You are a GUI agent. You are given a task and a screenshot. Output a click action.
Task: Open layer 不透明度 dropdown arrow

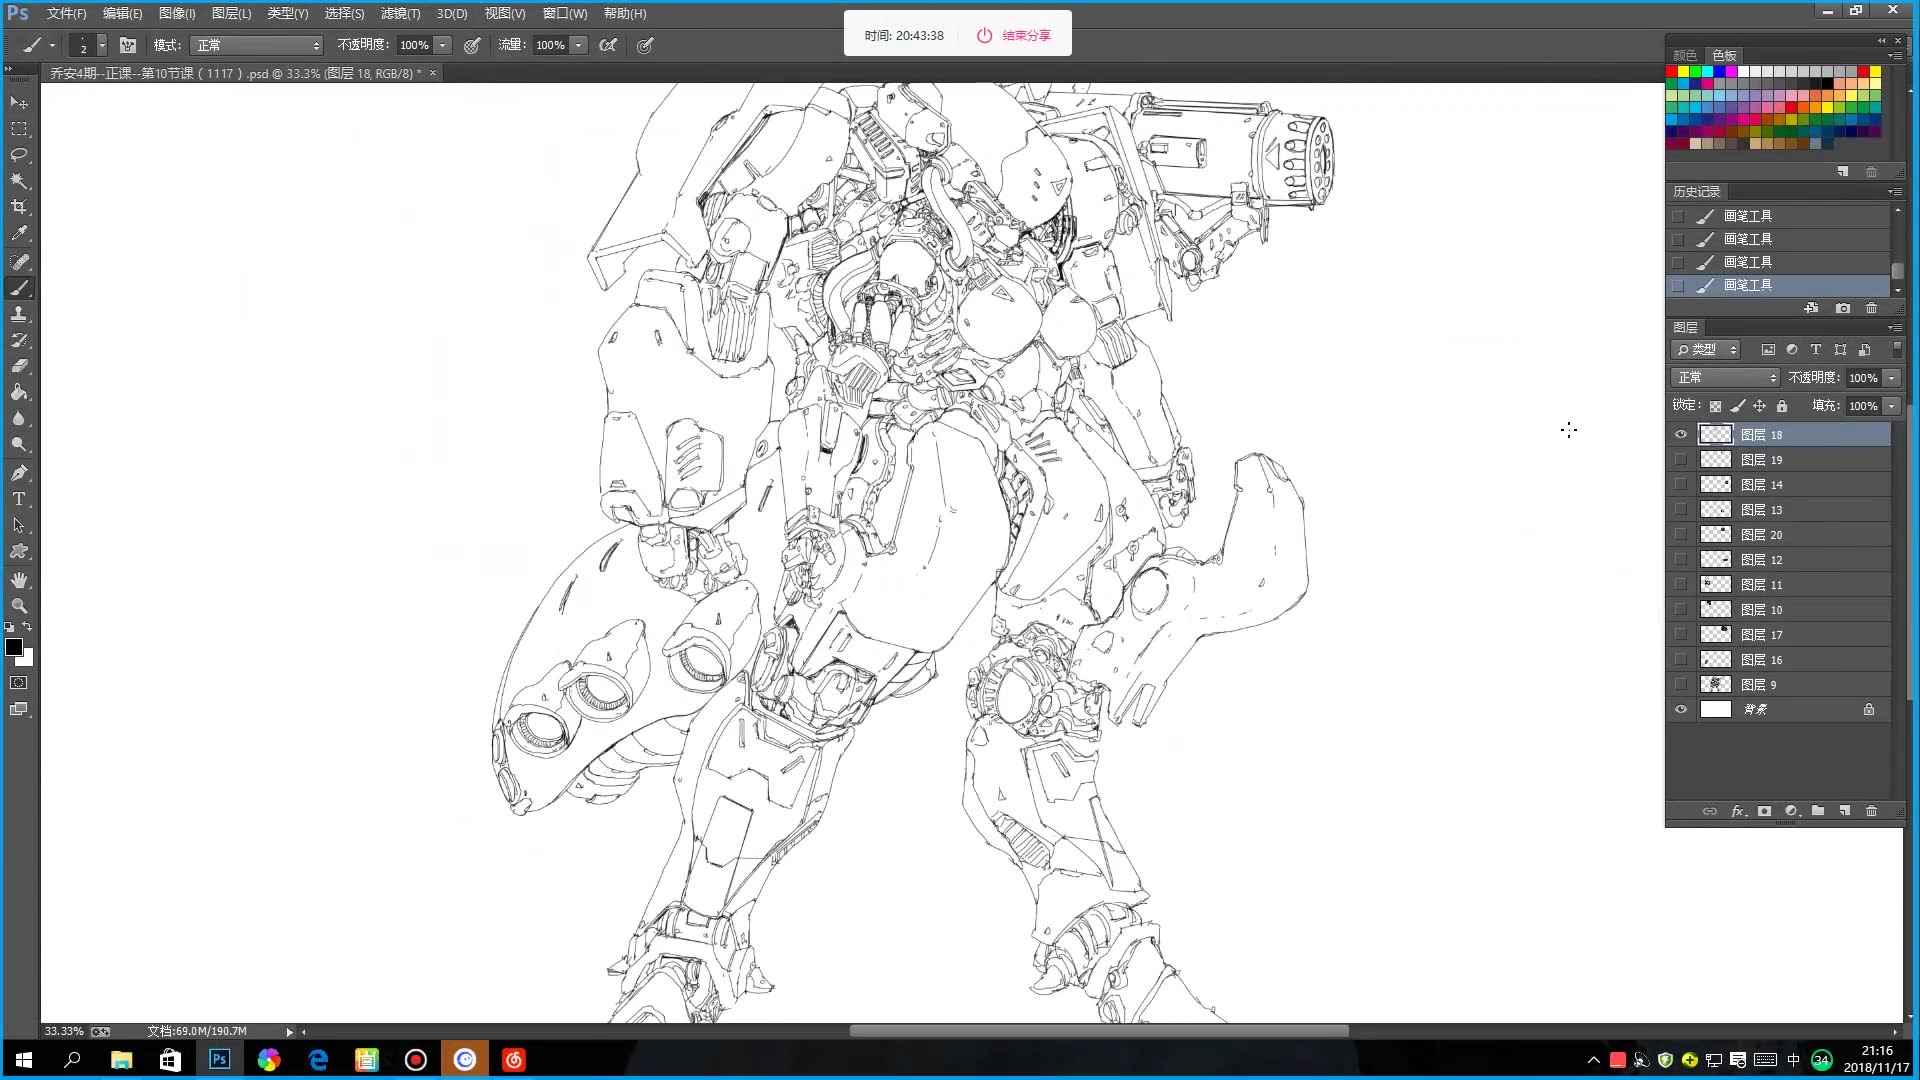point(1892,377)
